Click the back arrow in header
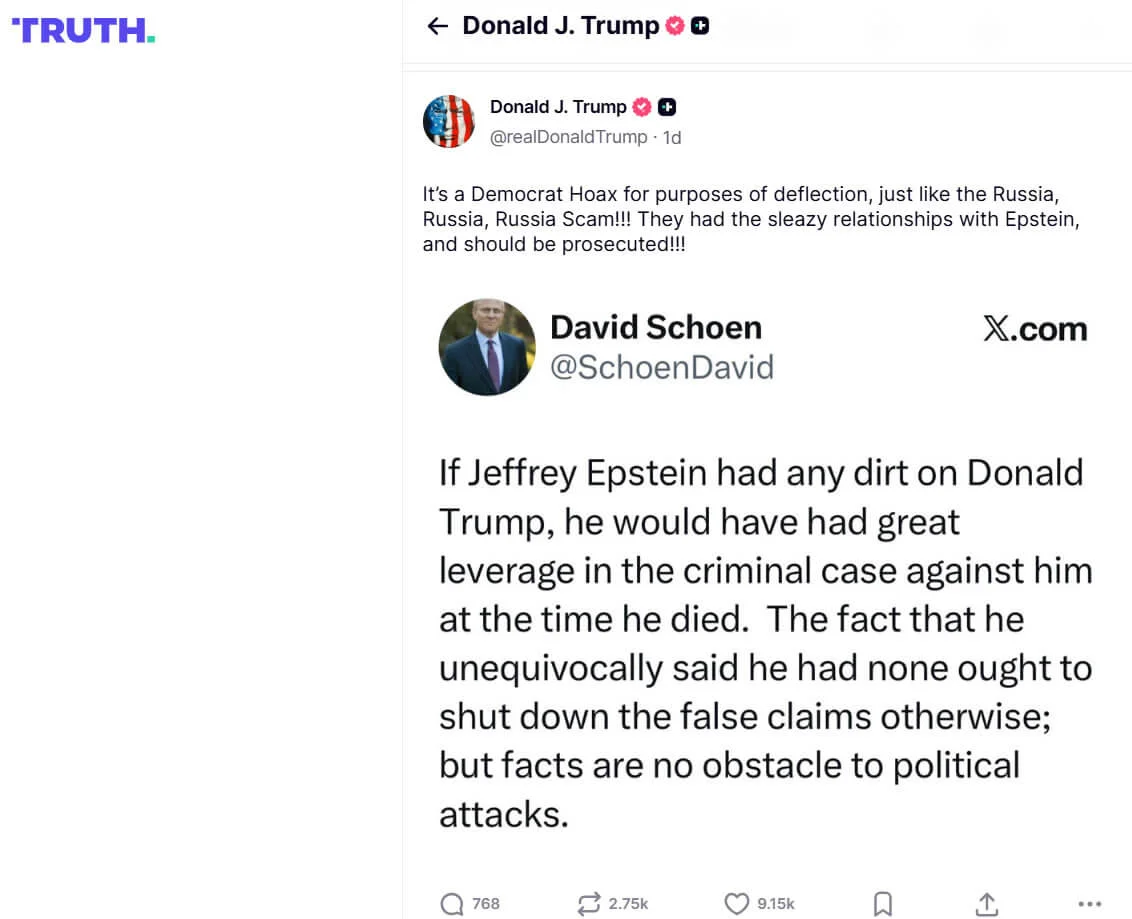The height and width of the screenshot is (919, 1132). tap(437, 27)
